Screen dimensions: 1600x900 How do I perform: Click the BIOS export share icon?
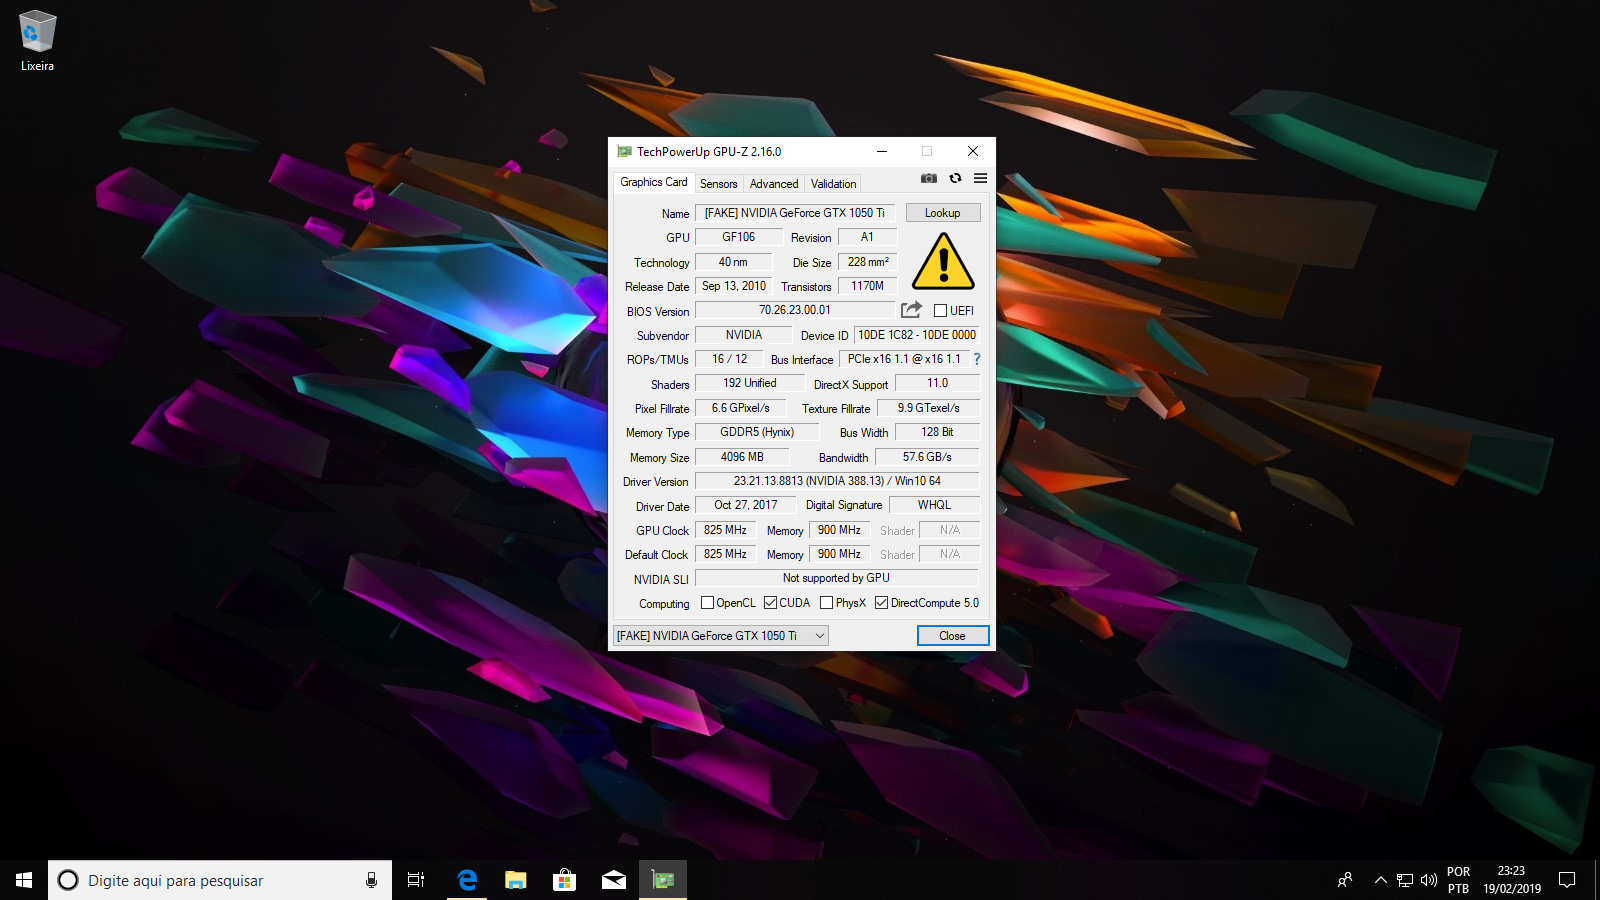tap(911, 310)
